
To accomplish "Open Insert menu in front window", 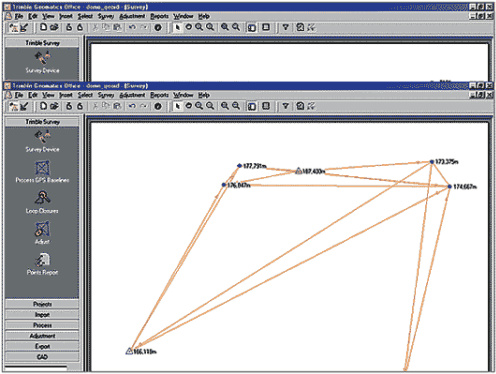I will click(66, 95).
